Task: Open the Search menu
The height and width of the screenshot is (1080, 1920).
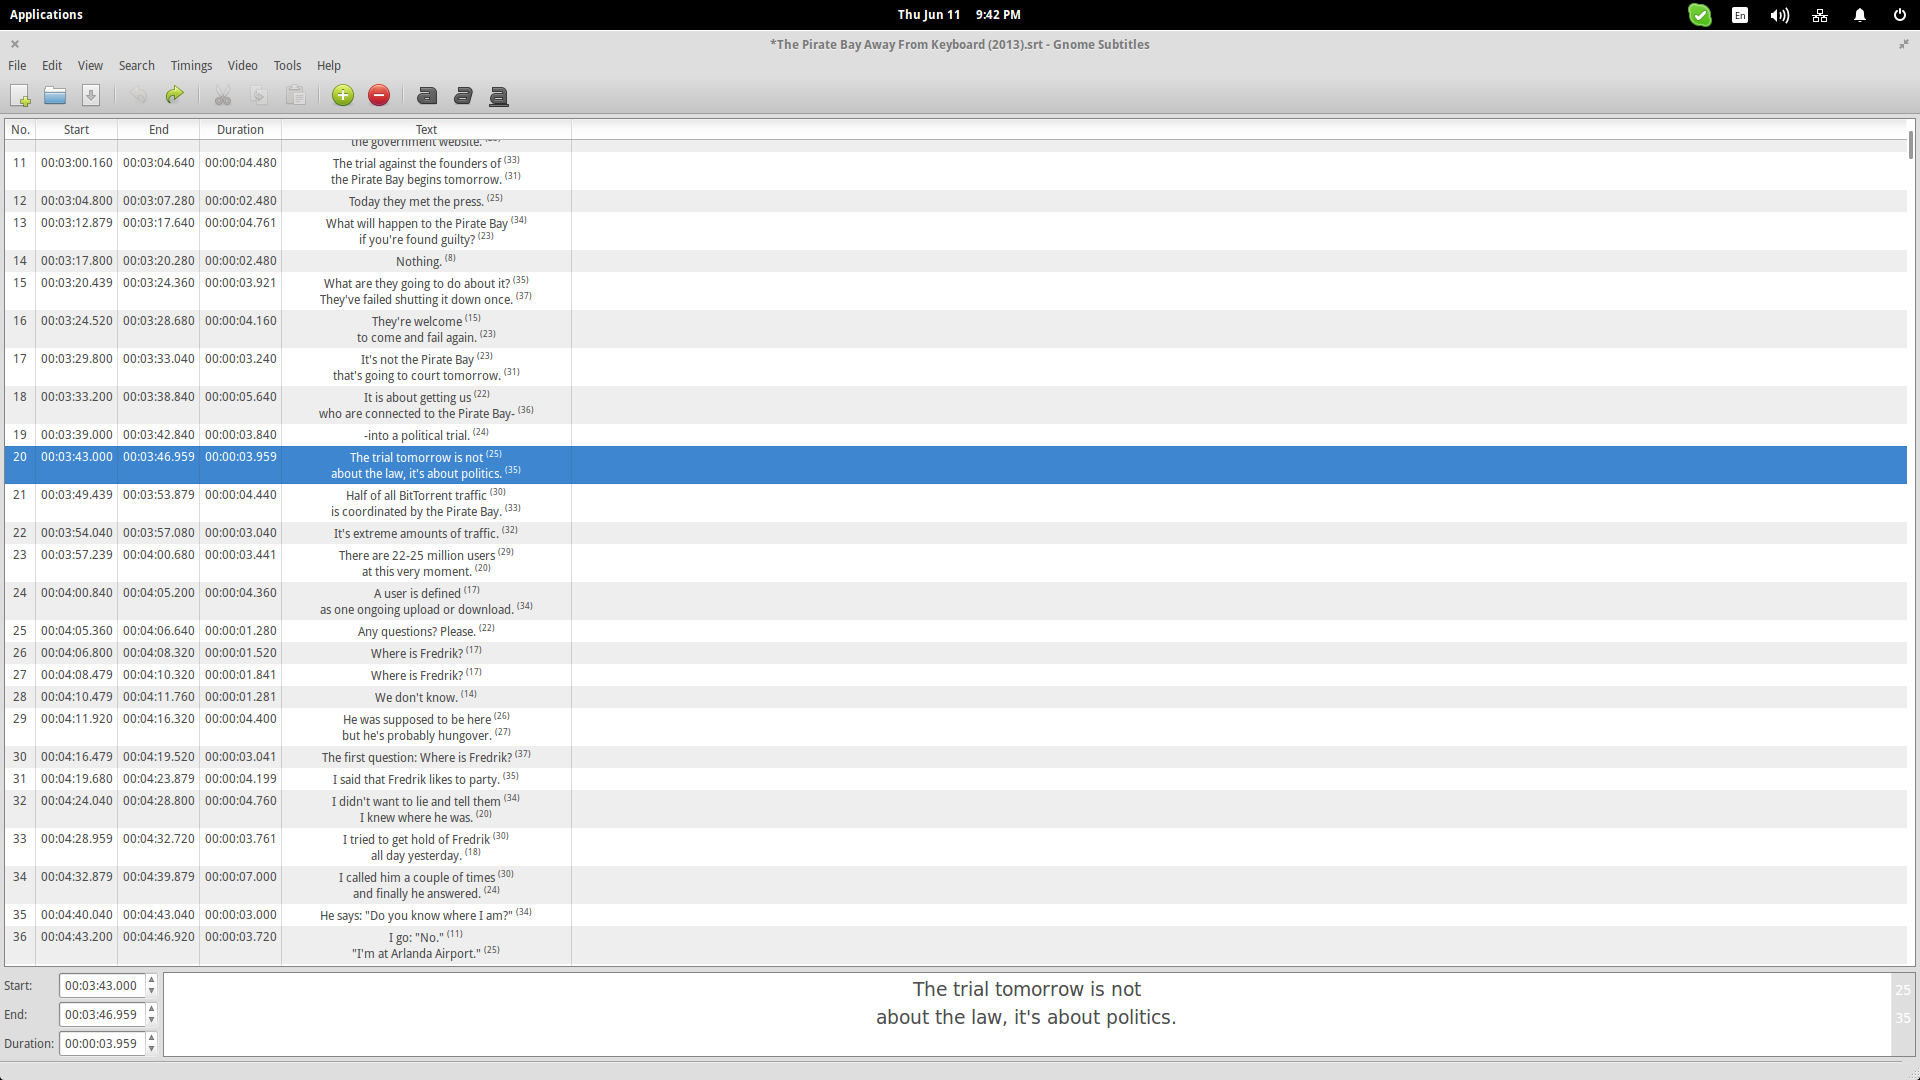Action: coord(137,66)
